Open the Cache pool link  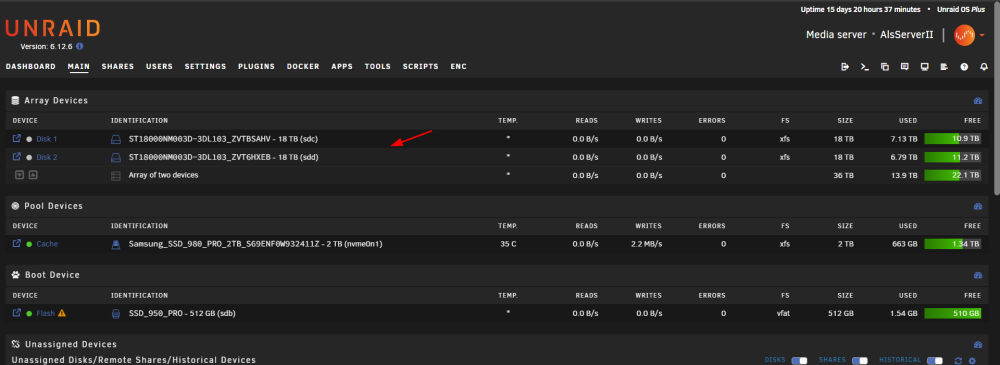[x=47, y=244]
